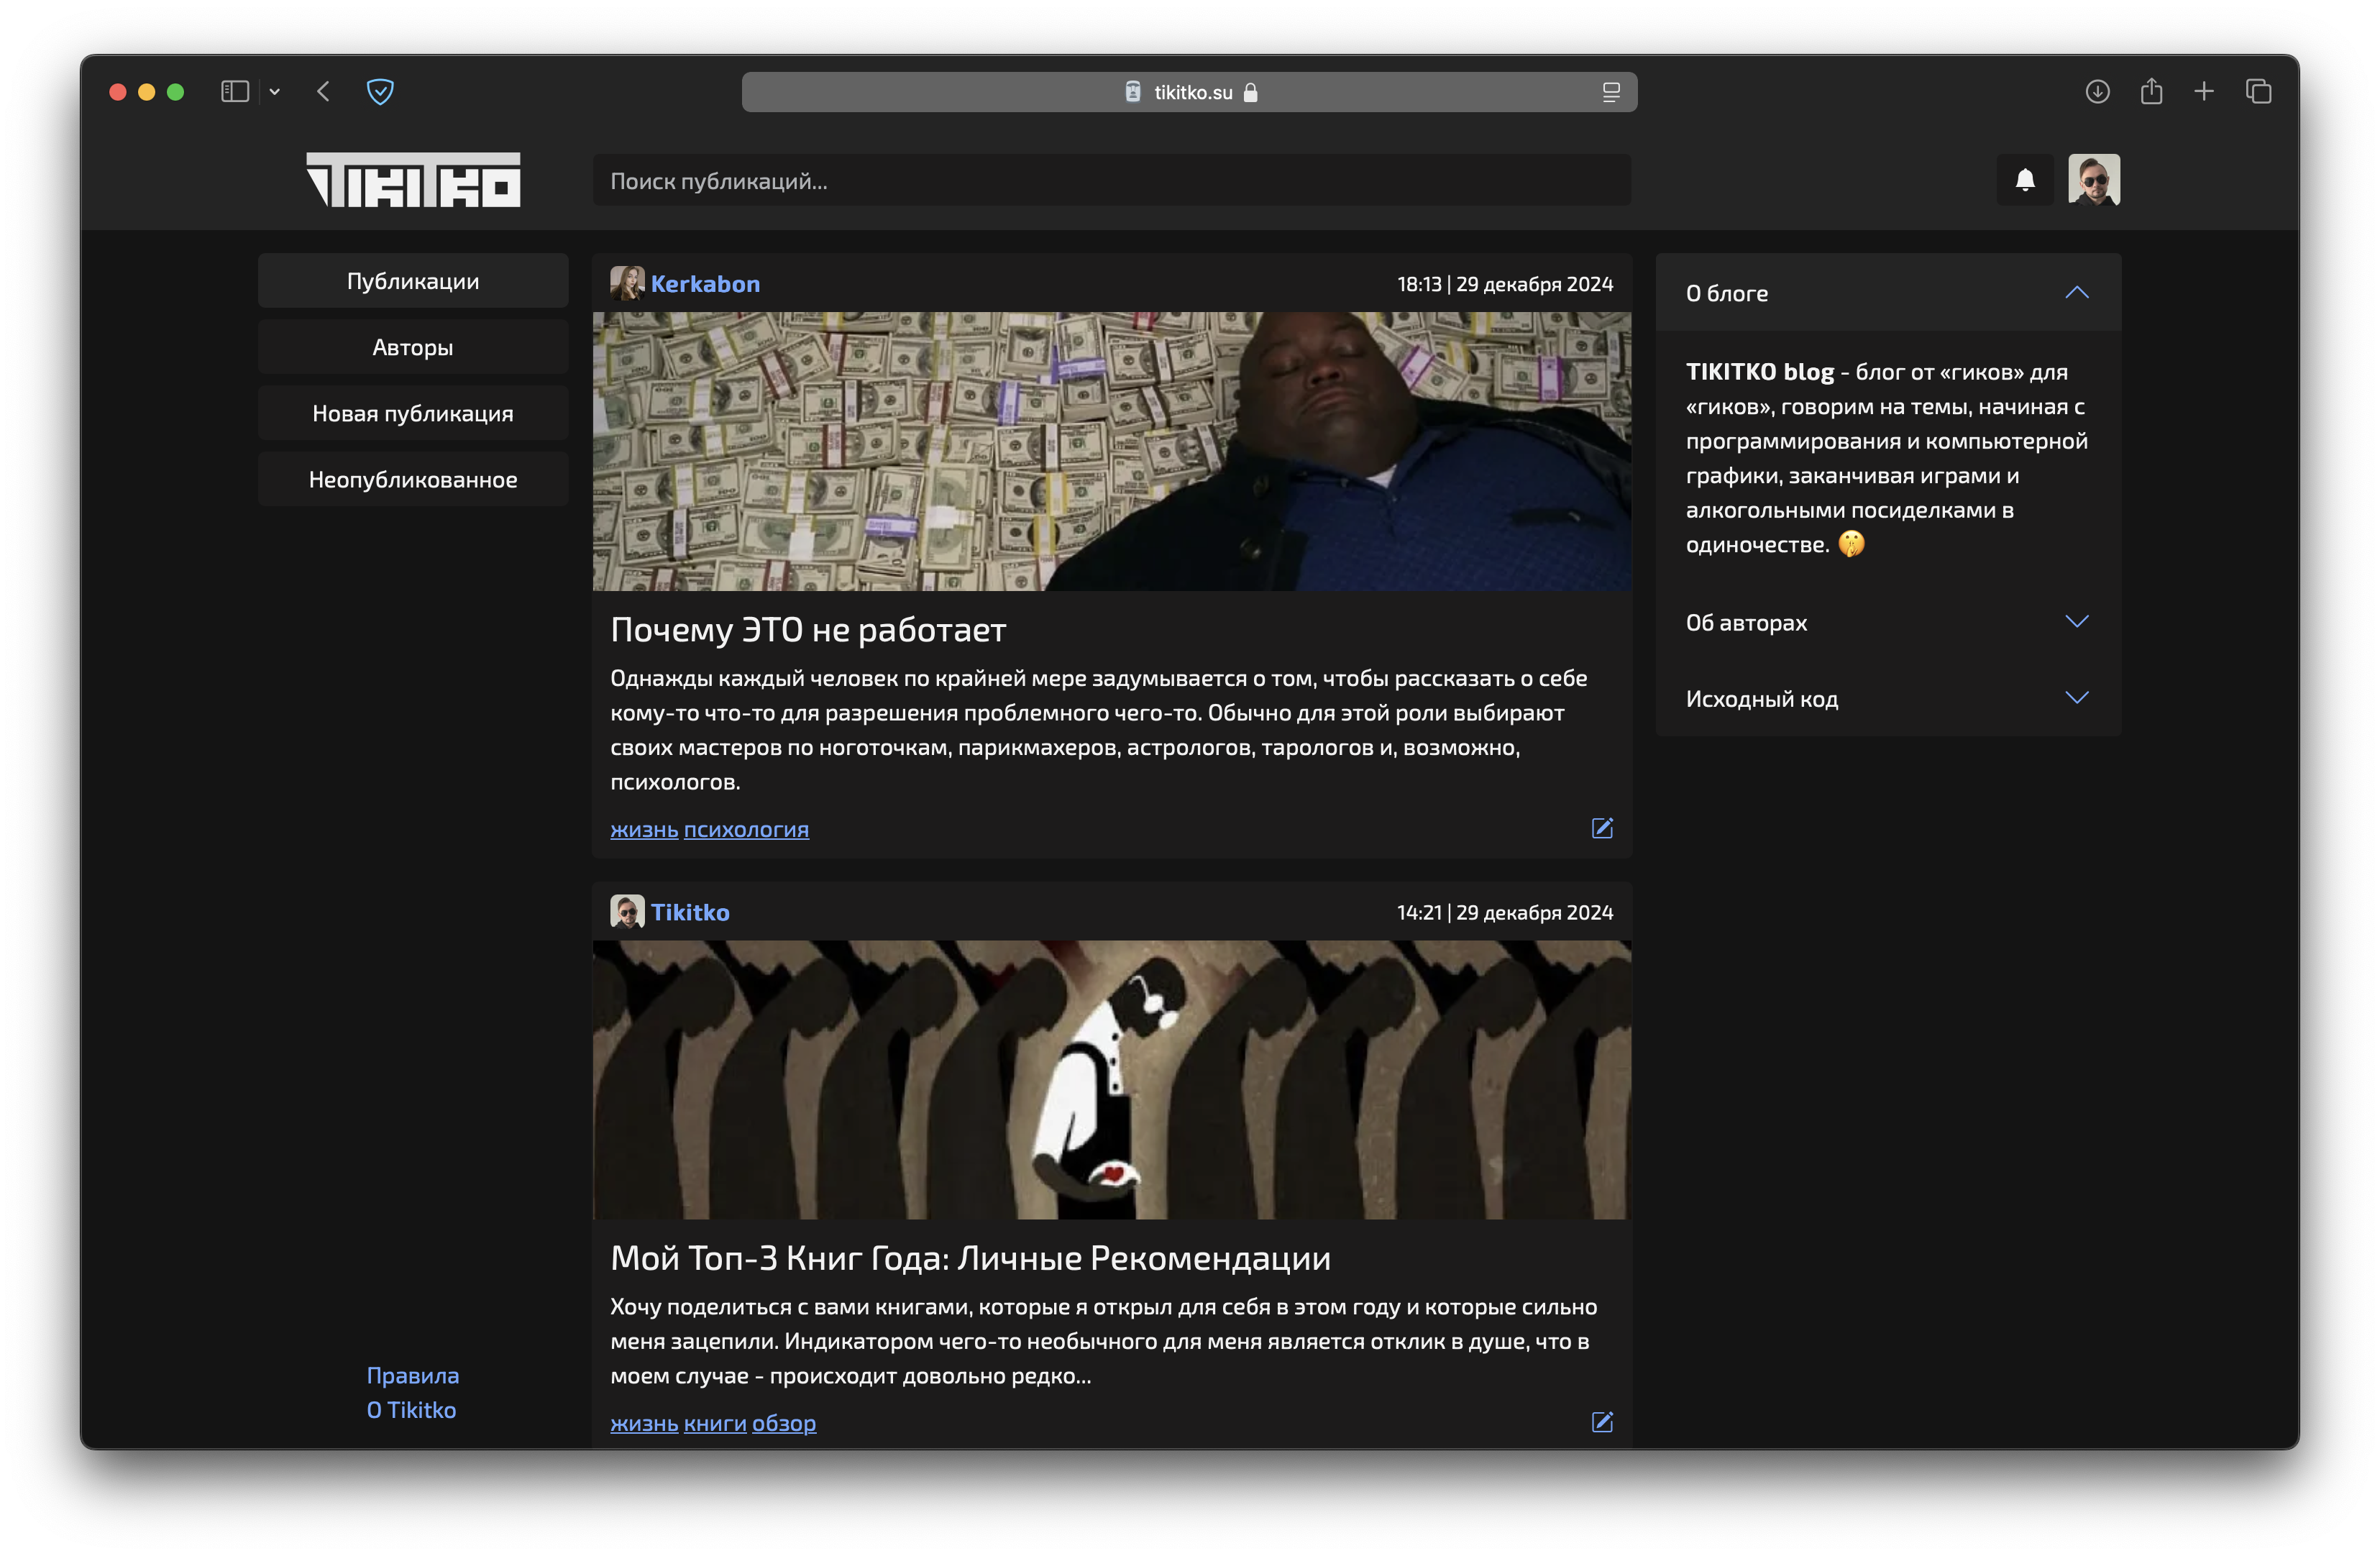Expand the 'Об авторах' section
The height and width of the screenshot is (1556, 2380).
(x=2076, y=622)
